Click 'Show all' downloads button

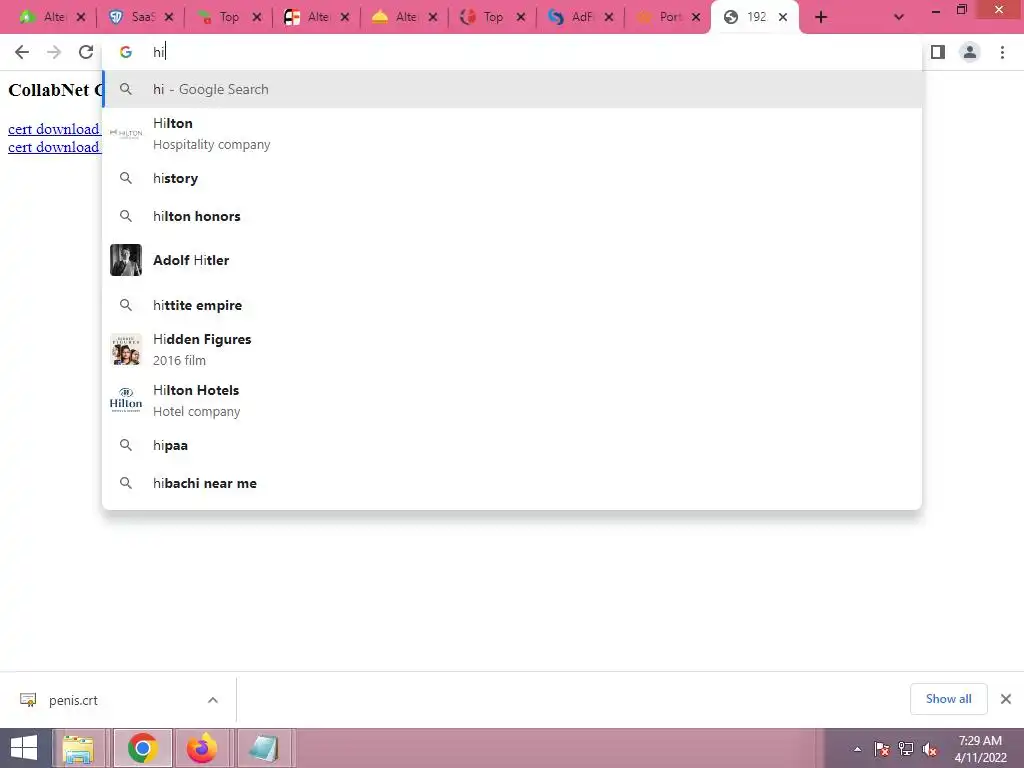coord(948,699)
